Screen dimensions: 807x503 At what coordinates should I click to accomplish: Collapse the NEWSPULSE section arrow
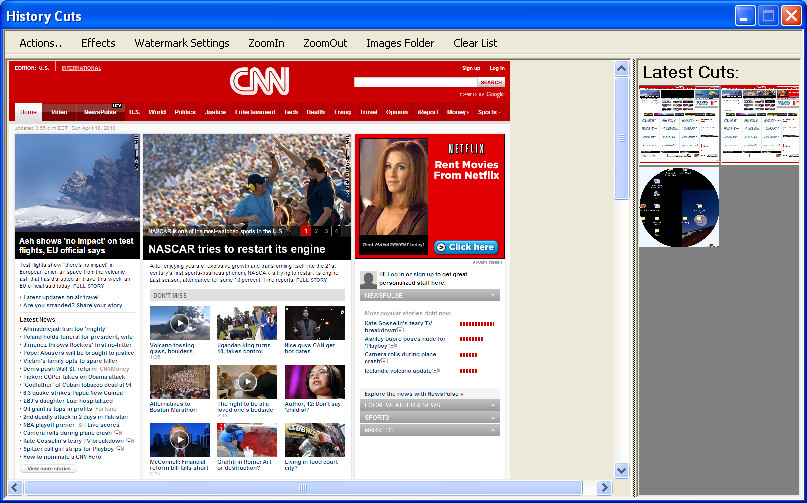coord(493,296)
